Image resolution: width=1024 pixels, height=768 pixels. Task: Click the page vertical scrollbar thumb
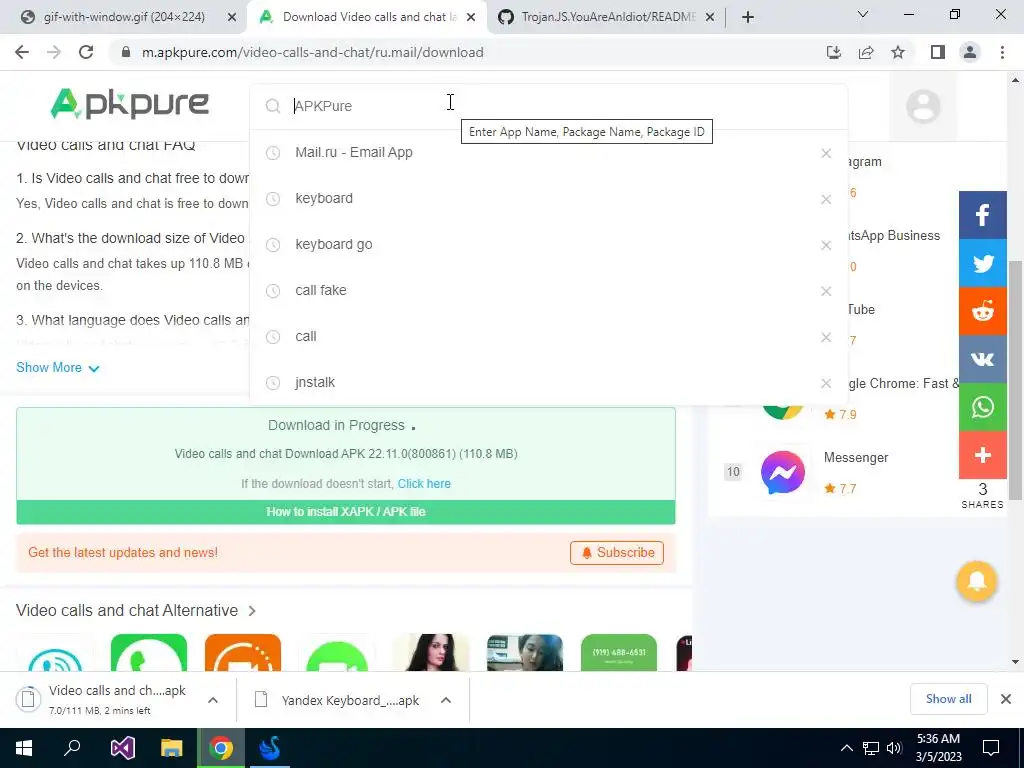(x=1015, y=379)
